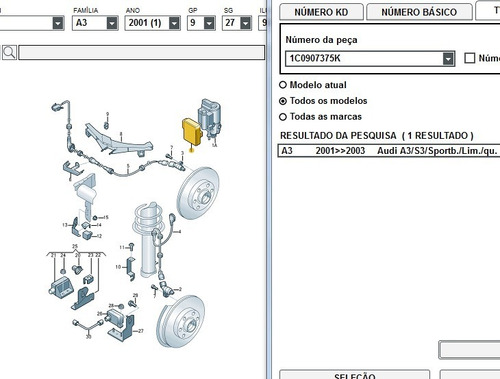Image resolution: width=500 pixels, height=379 pixels.
Task: Click the search text field beside magnifier
Action: point(142,53)
